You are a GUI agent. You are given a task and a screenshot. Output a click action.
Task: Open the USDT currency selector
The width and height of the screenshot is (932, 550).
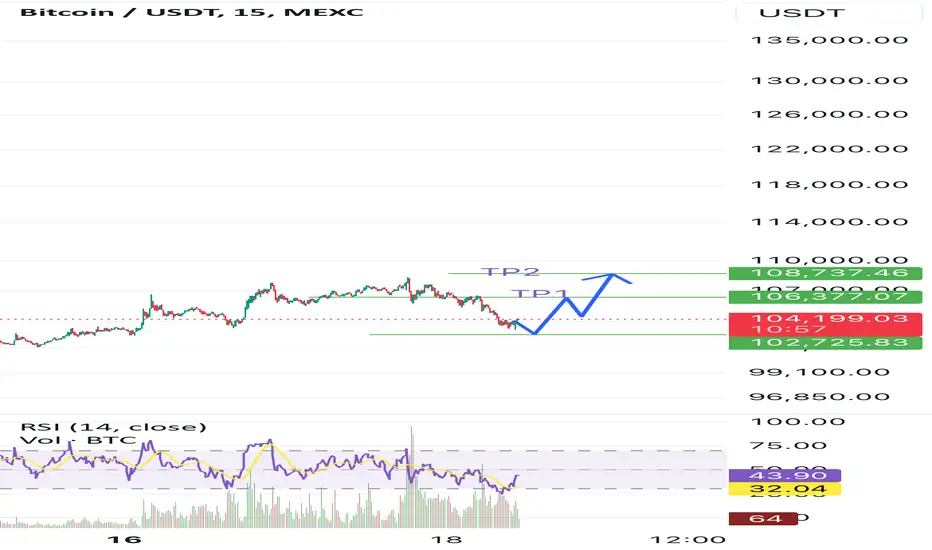tap(829, 12)
